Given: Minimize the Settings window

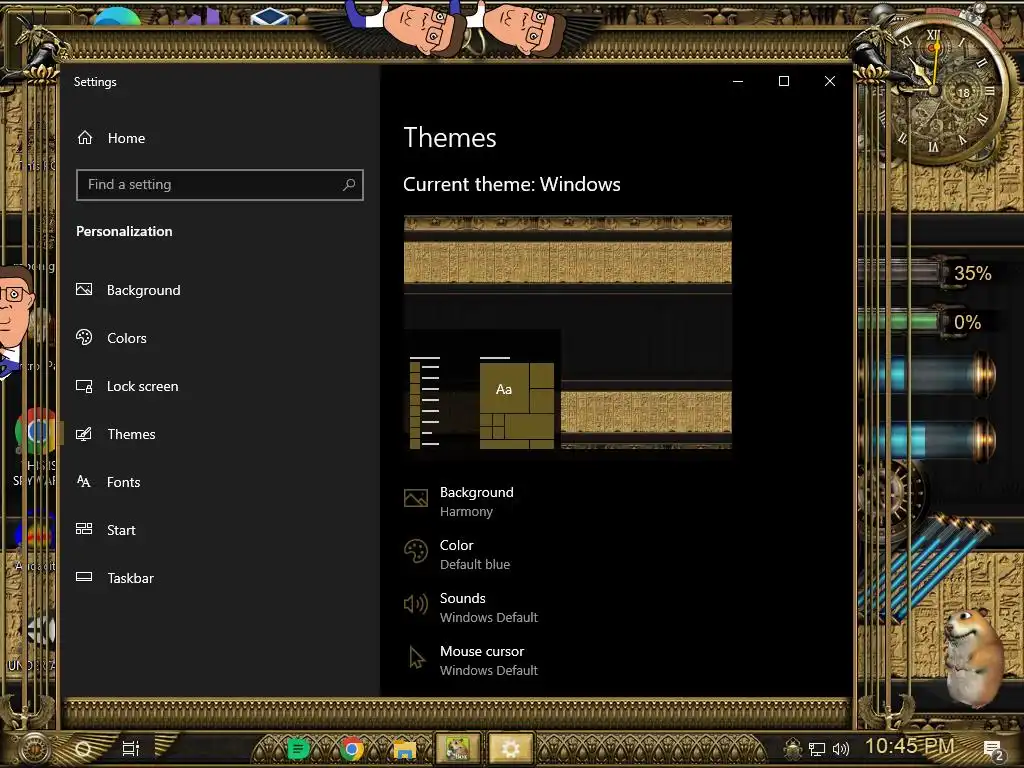Looking at the screenshot, I should pos(738,81).
